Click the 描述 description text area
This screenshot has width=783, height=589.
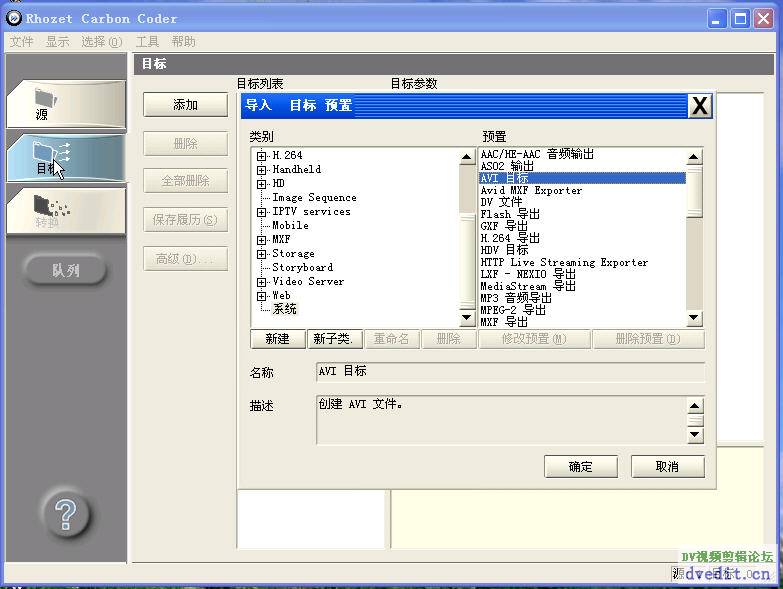tap(501, 420)
